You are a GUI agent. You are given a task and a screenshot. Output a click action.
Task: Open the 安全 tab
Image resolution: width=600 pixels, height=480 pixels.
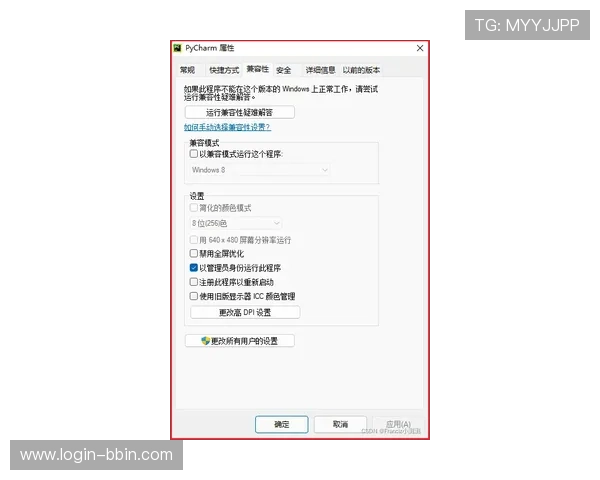point(284,70)
